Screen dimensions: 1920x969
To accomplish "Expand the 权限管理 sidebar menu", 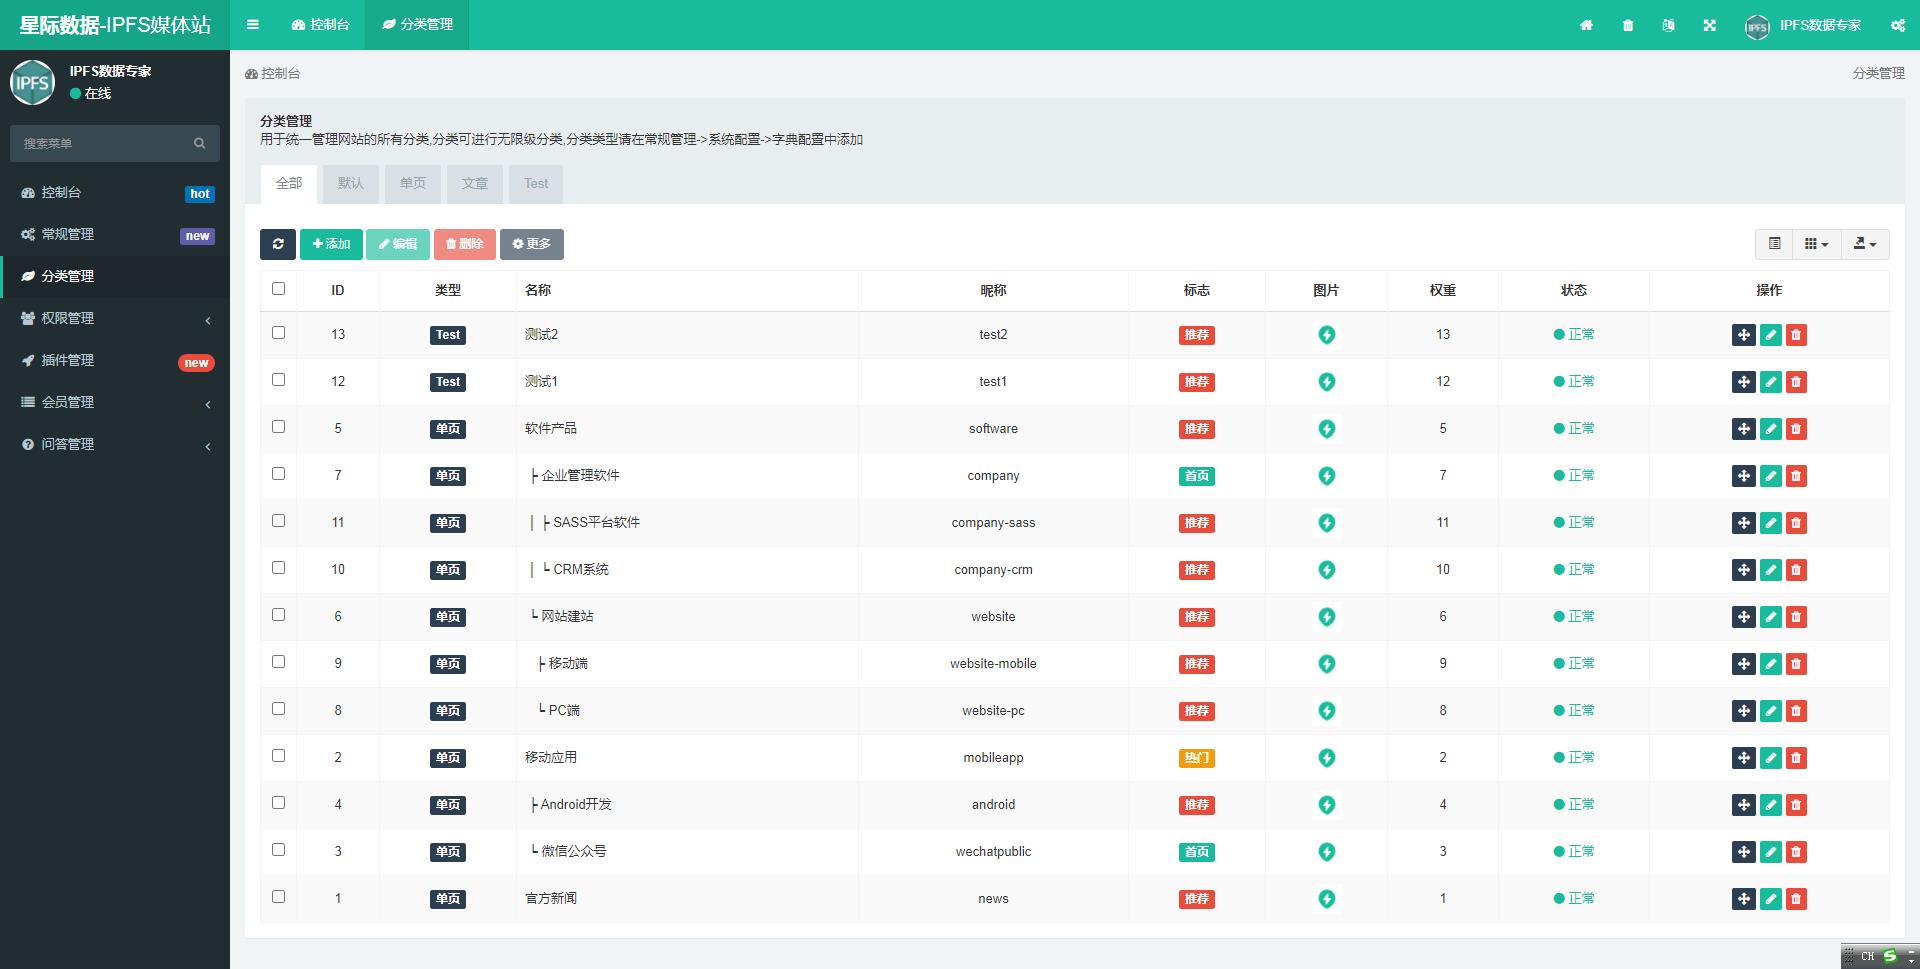I will click(x=115, y=318).
